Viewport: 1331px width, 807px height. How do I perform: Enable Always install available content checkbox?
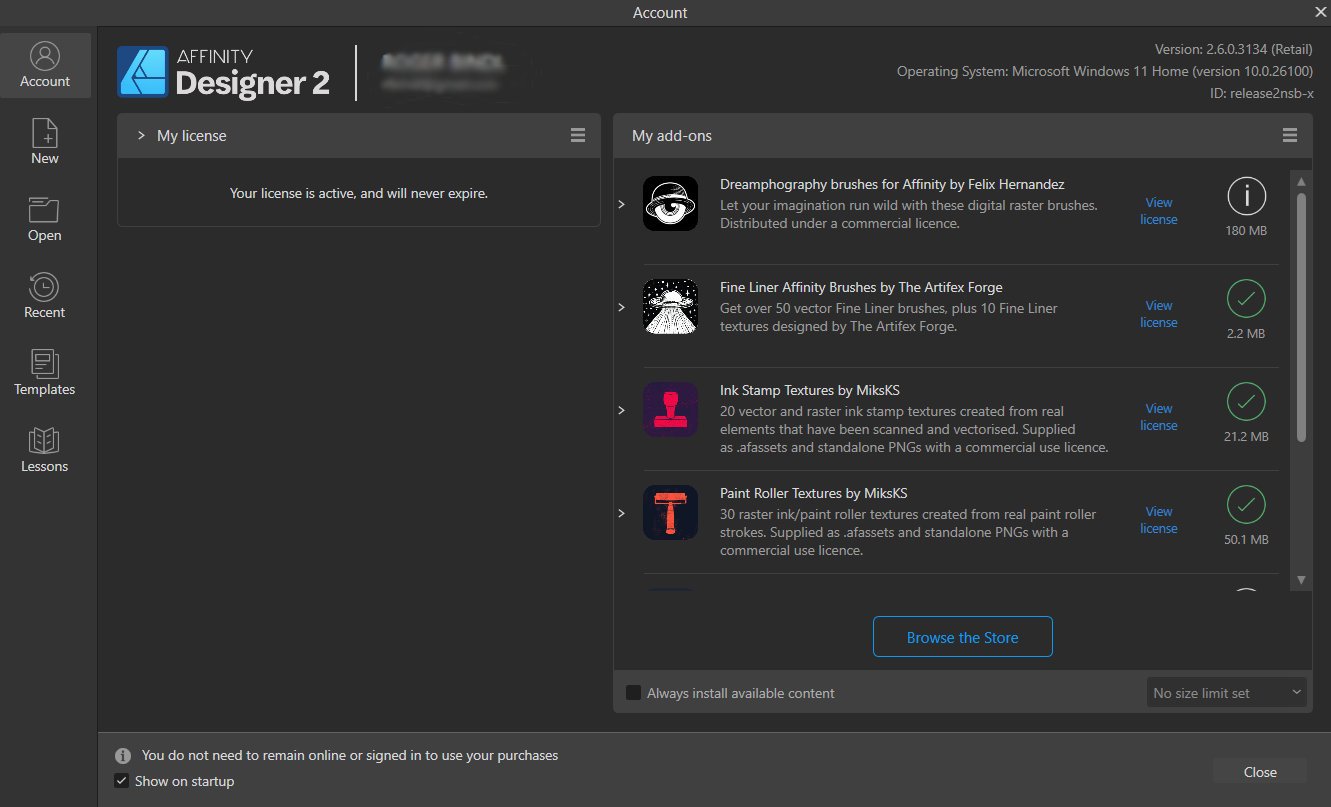pyautogui.click(x=633, y=693)
